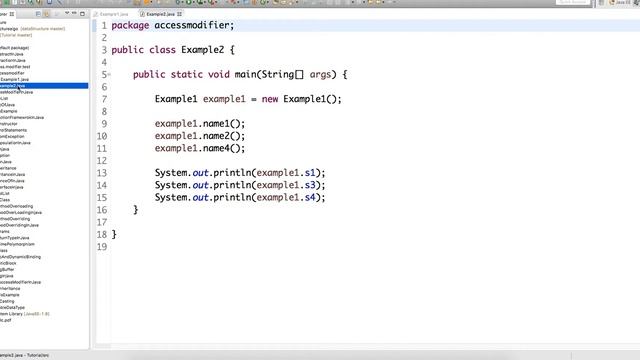Select the pdf file at the tree bottom
The width and height of the screenshot is (640, 360).
[x=6, y=320]
